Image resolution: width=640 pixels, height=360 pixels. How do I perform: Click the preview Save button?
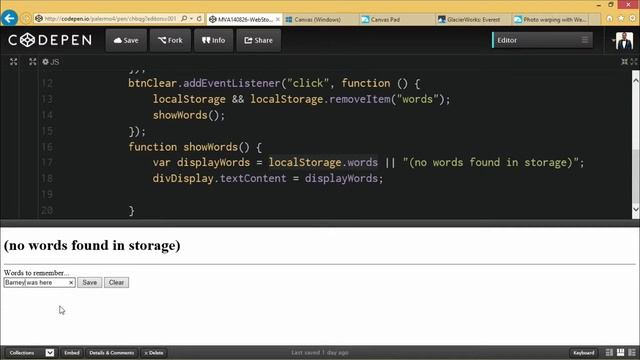pos(89,282)
